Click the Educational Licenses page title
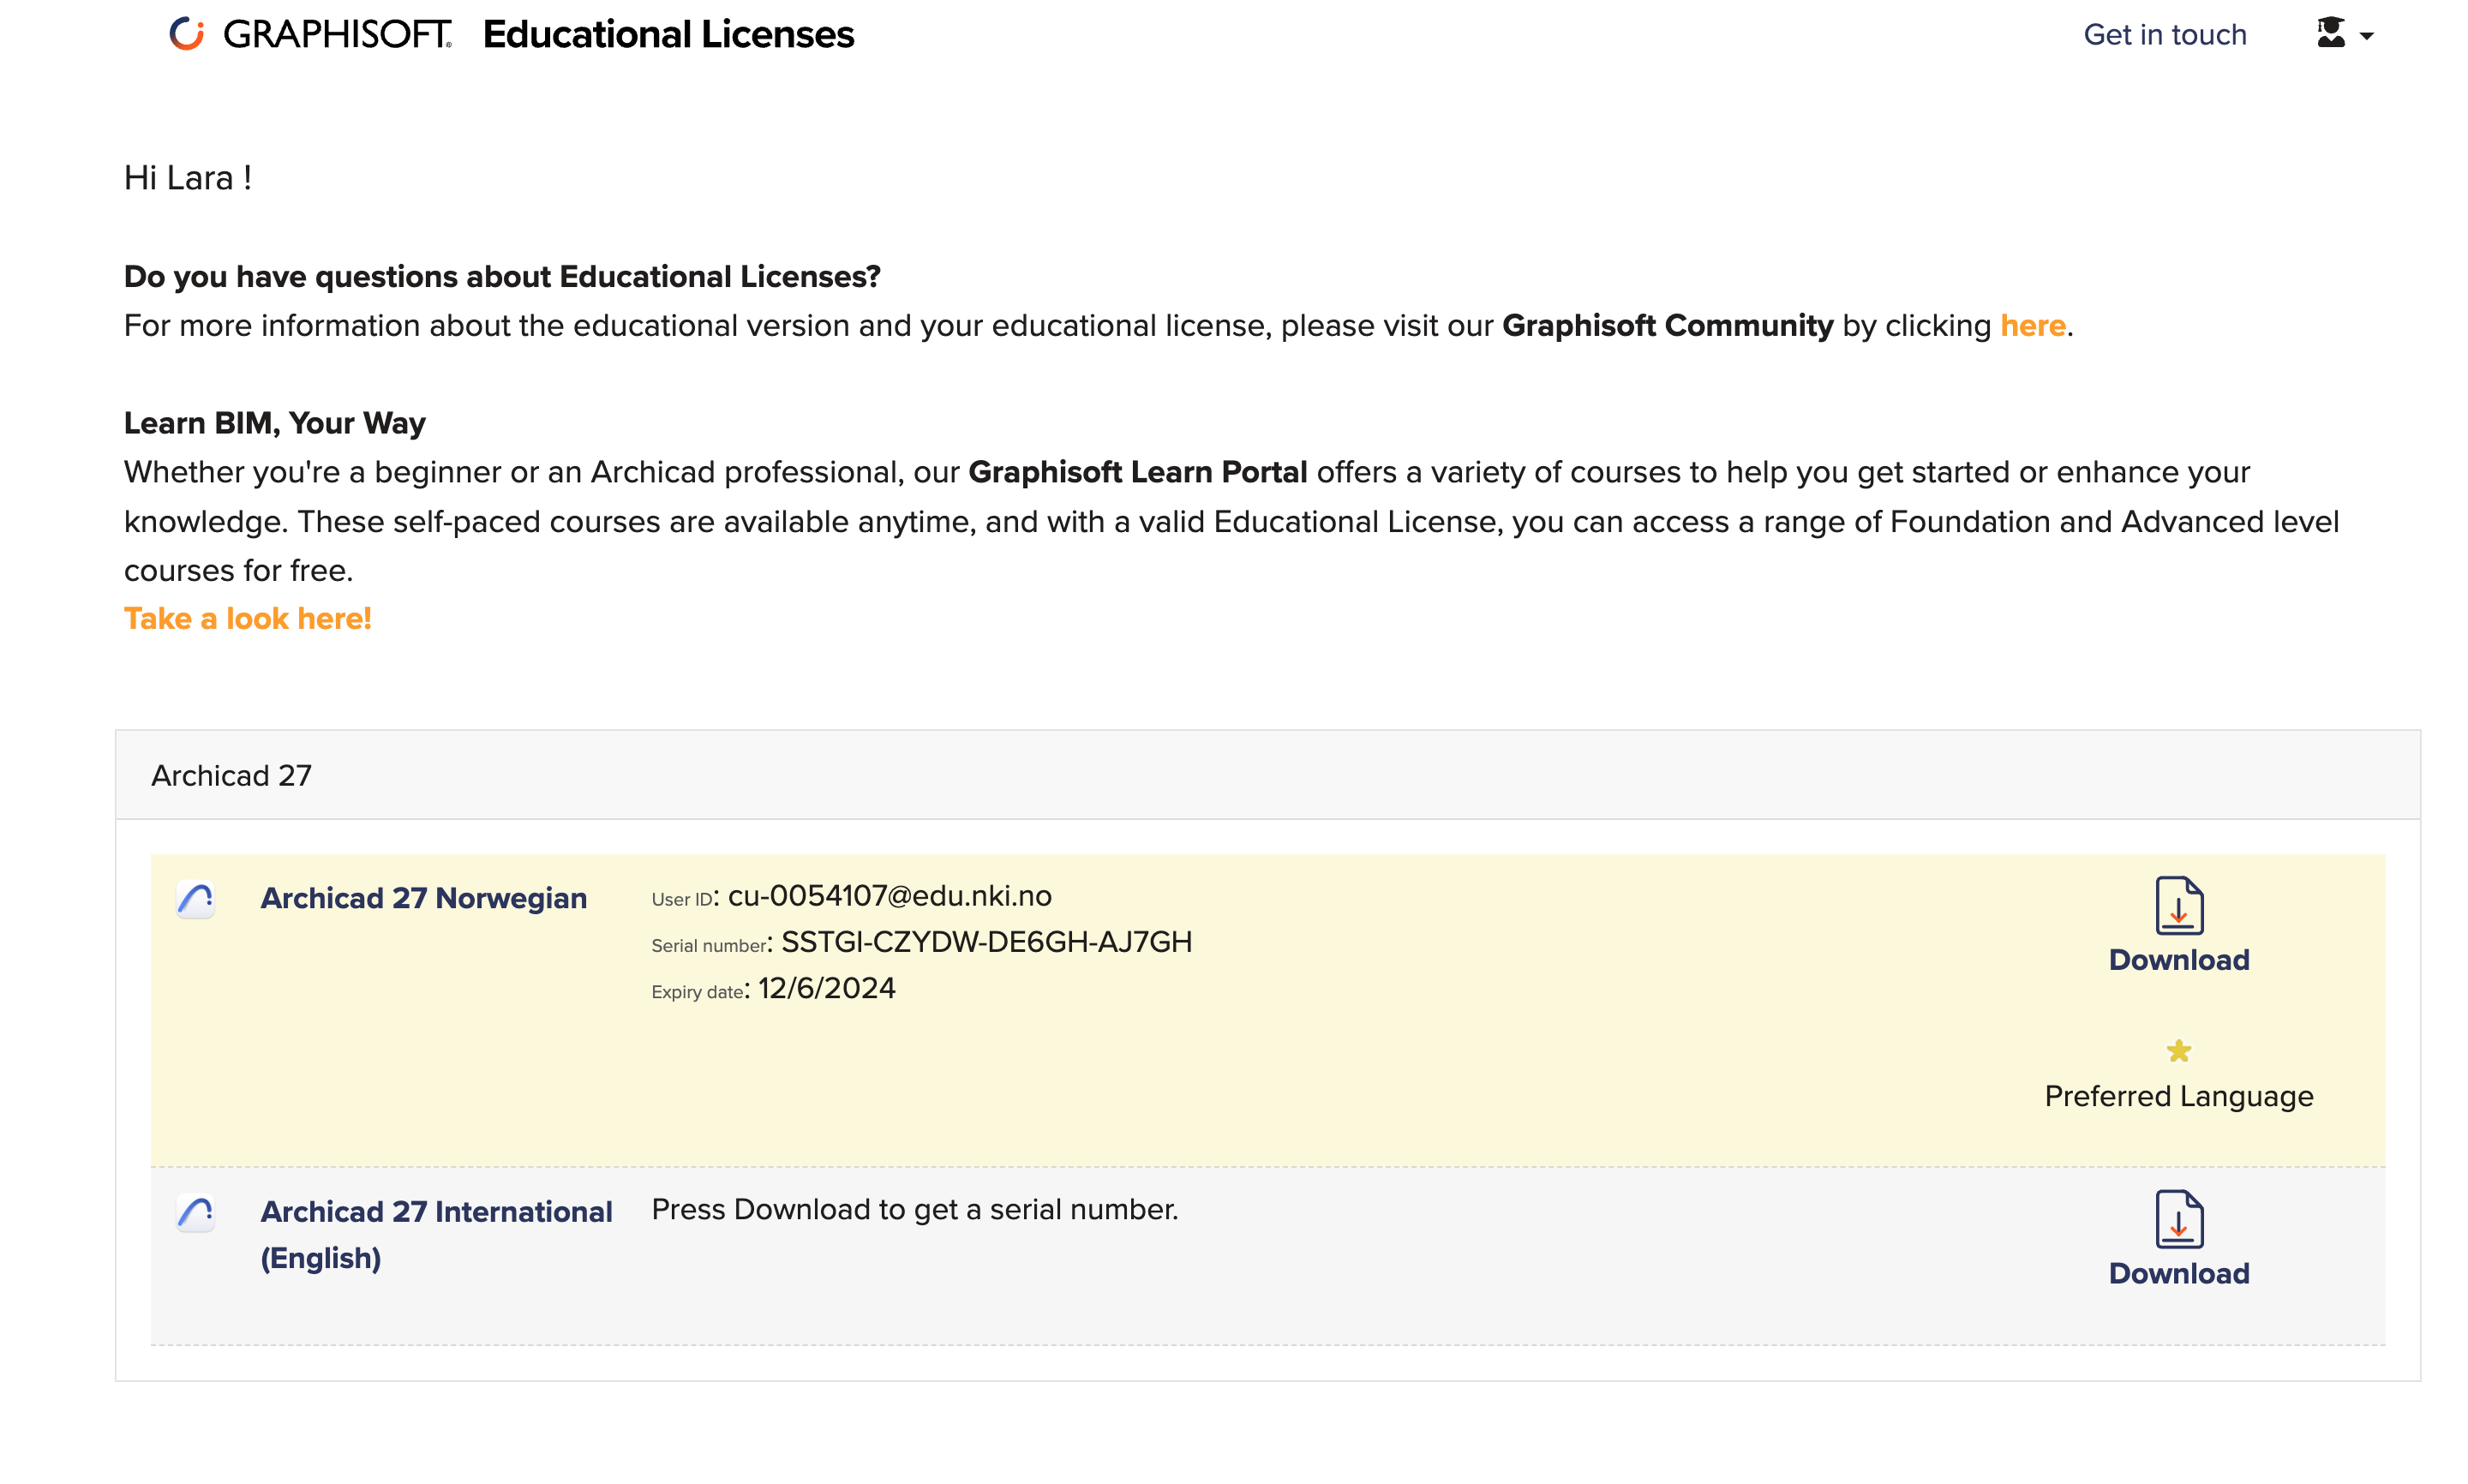This screenshot has width=2468, height=1484. [x=668, y=35]
